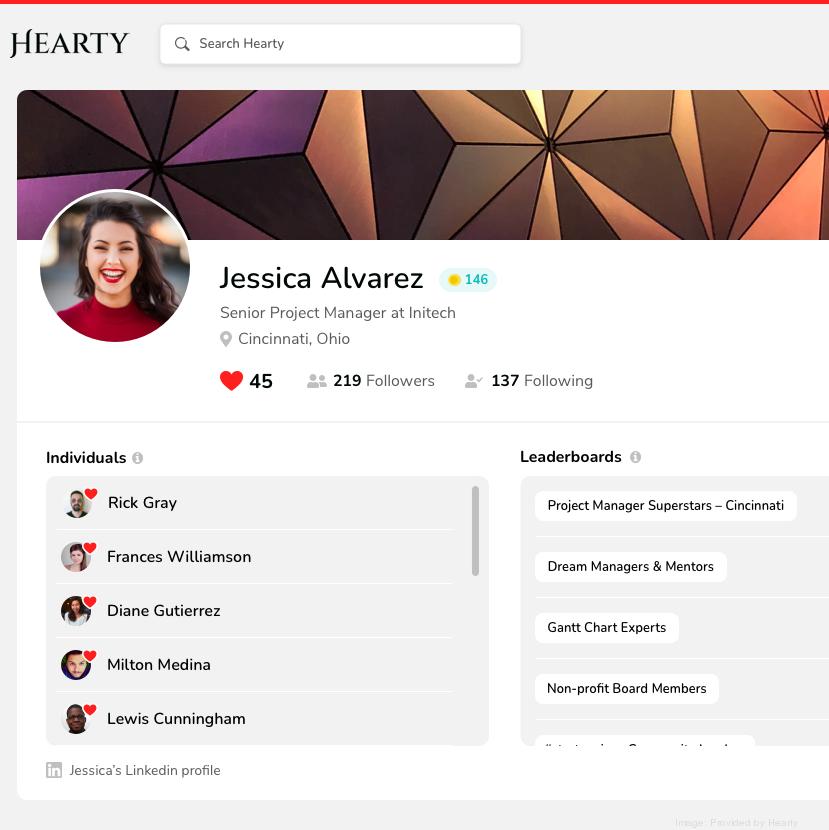829x830 pixels.
Task: Click the followers people icon
Action: tap(317, 381)
